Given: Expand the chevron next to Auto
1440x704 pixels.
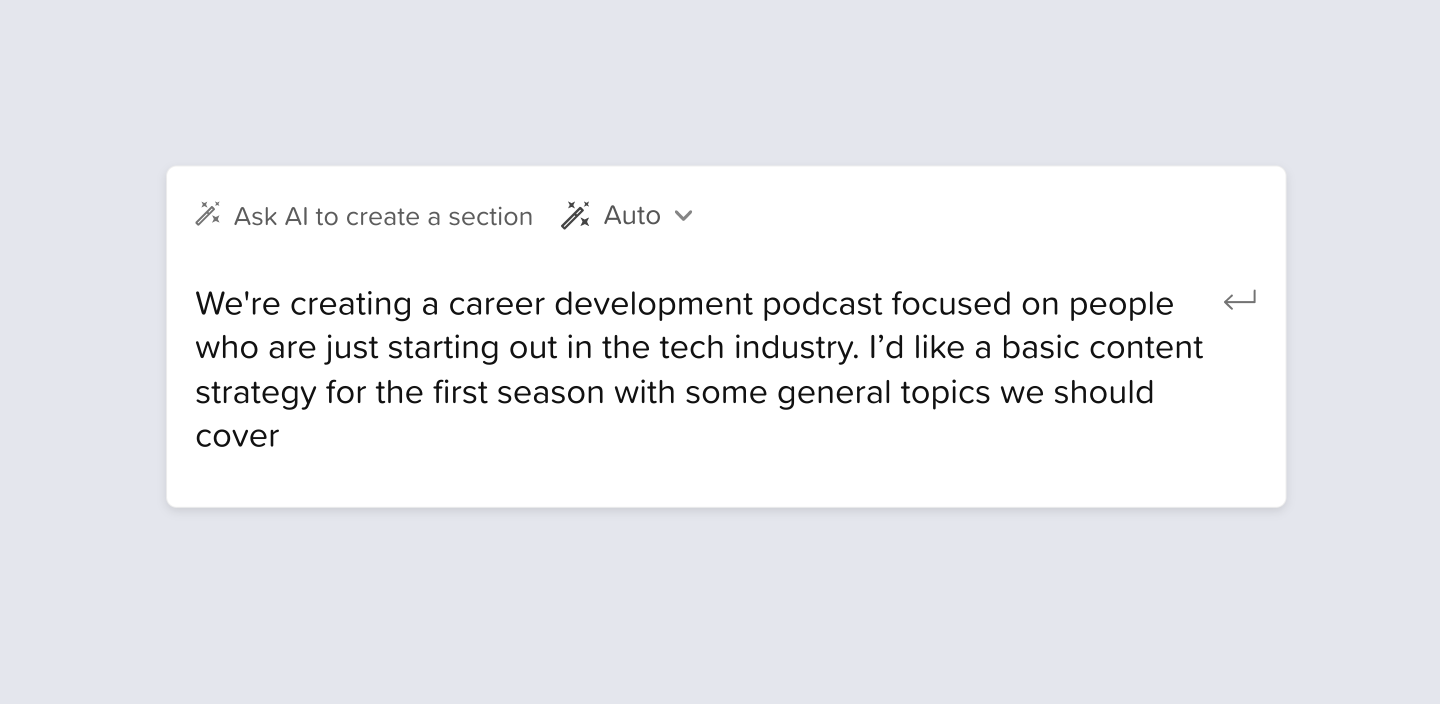Looking at the screenshot, I should click(x=684, y=216).
